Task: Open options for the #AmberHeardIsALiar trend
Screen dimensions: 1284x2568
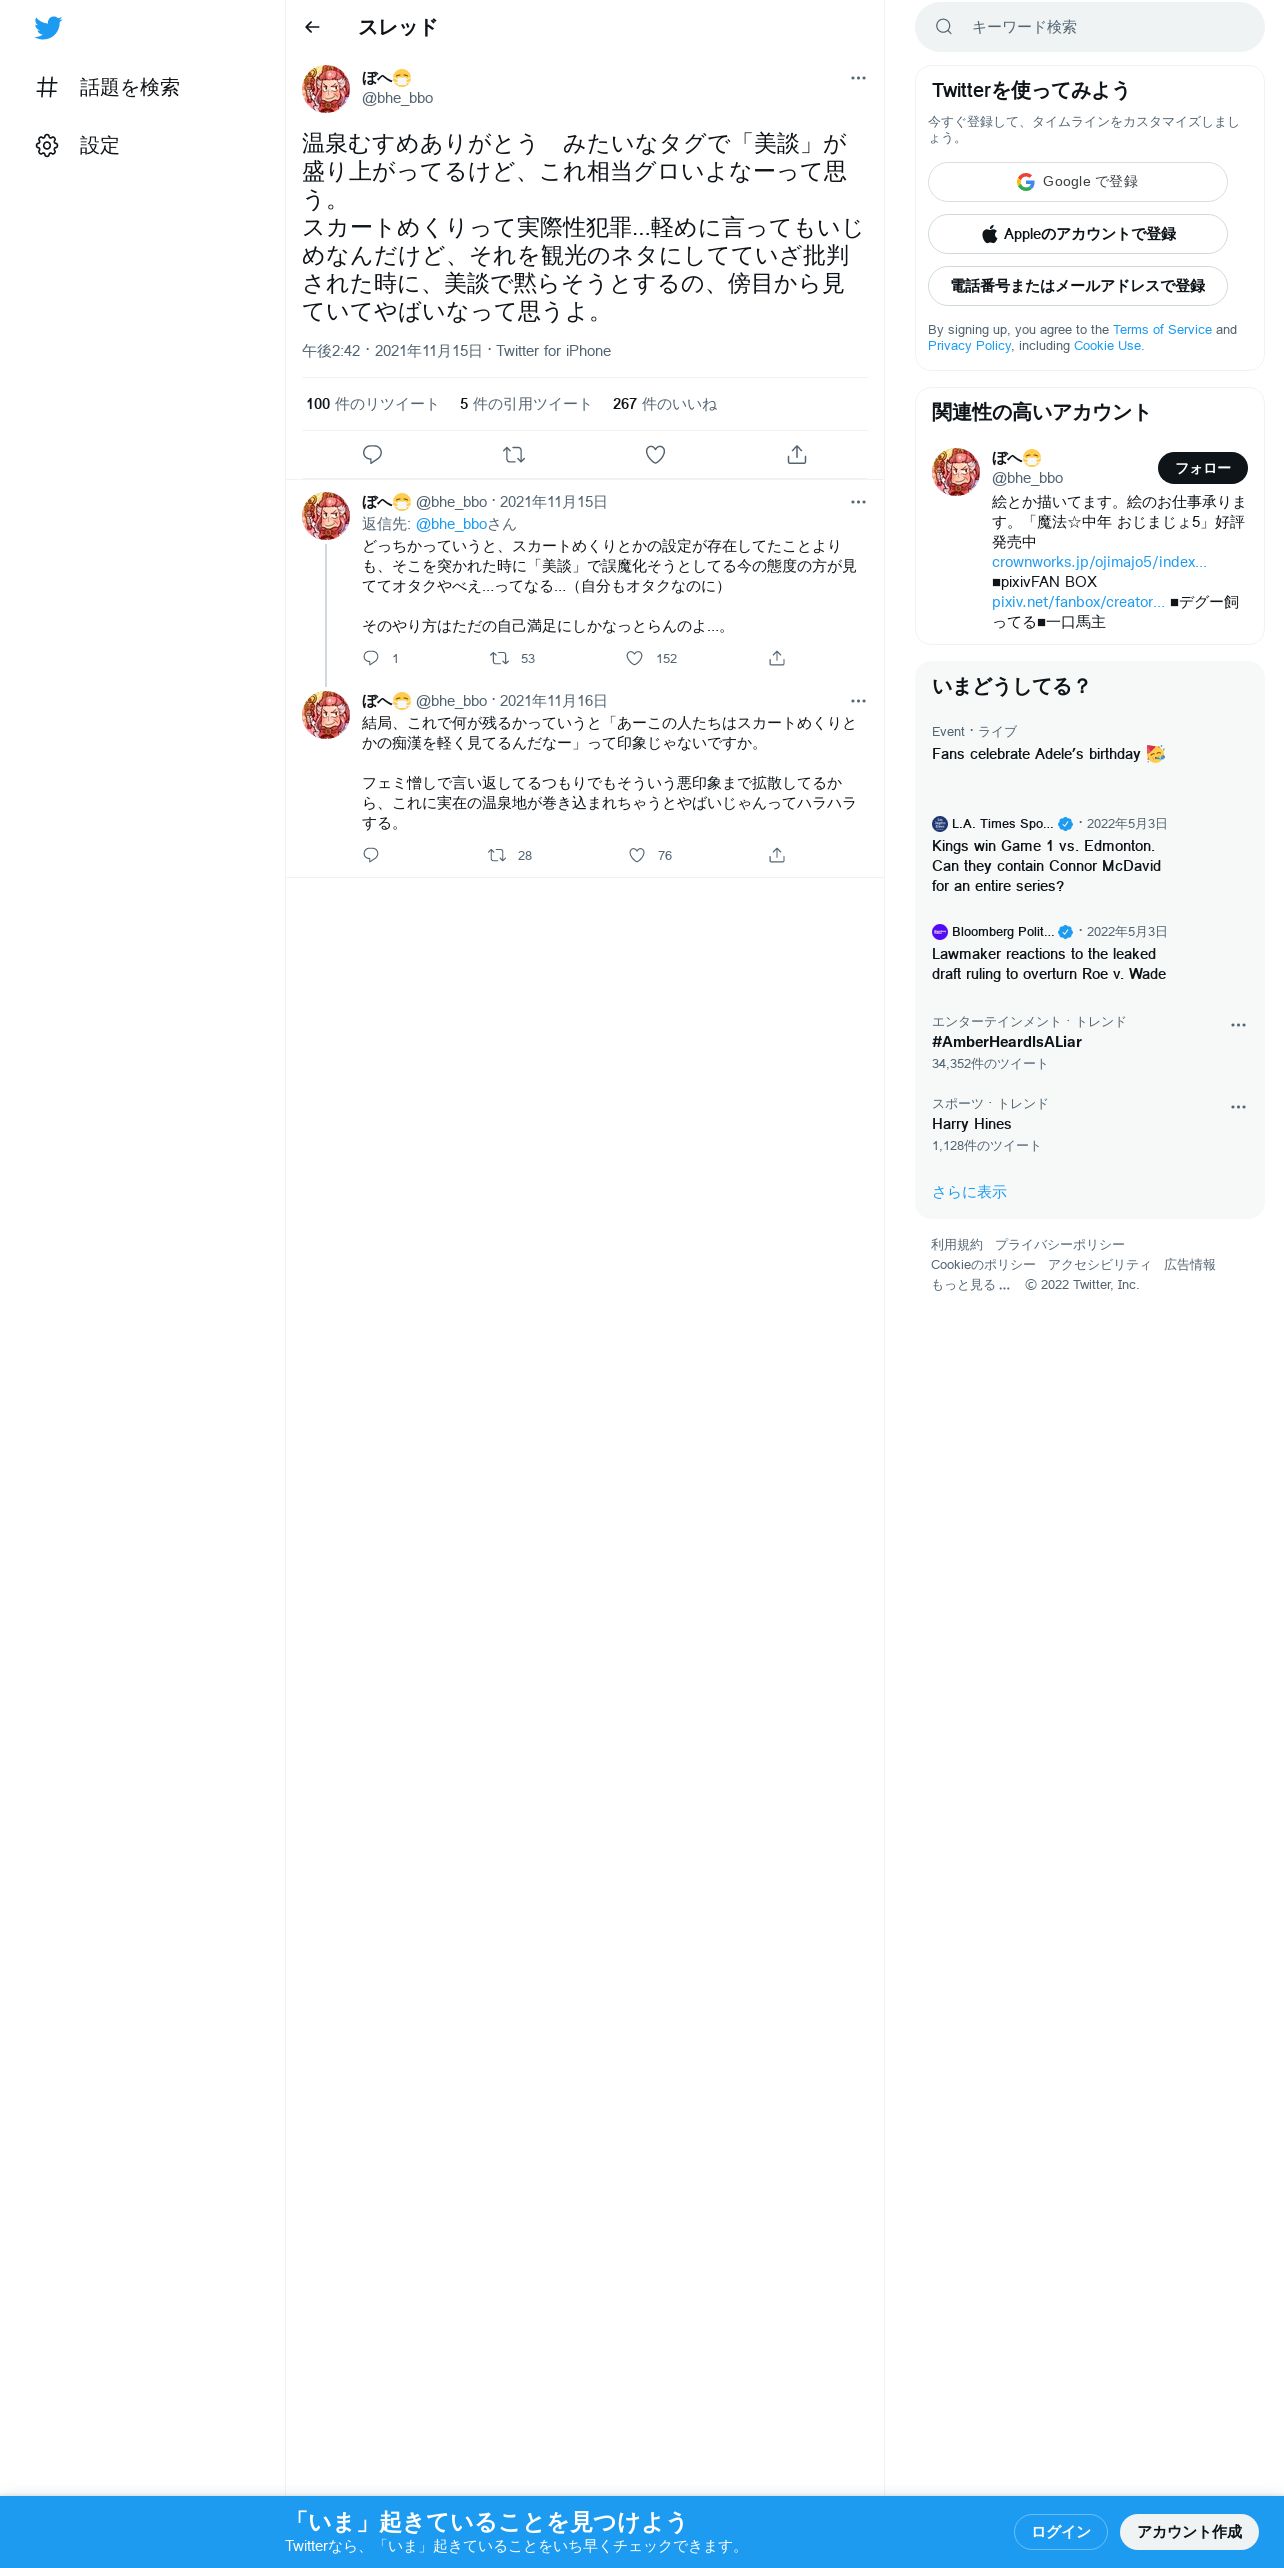Action: coord(1238,1025)
